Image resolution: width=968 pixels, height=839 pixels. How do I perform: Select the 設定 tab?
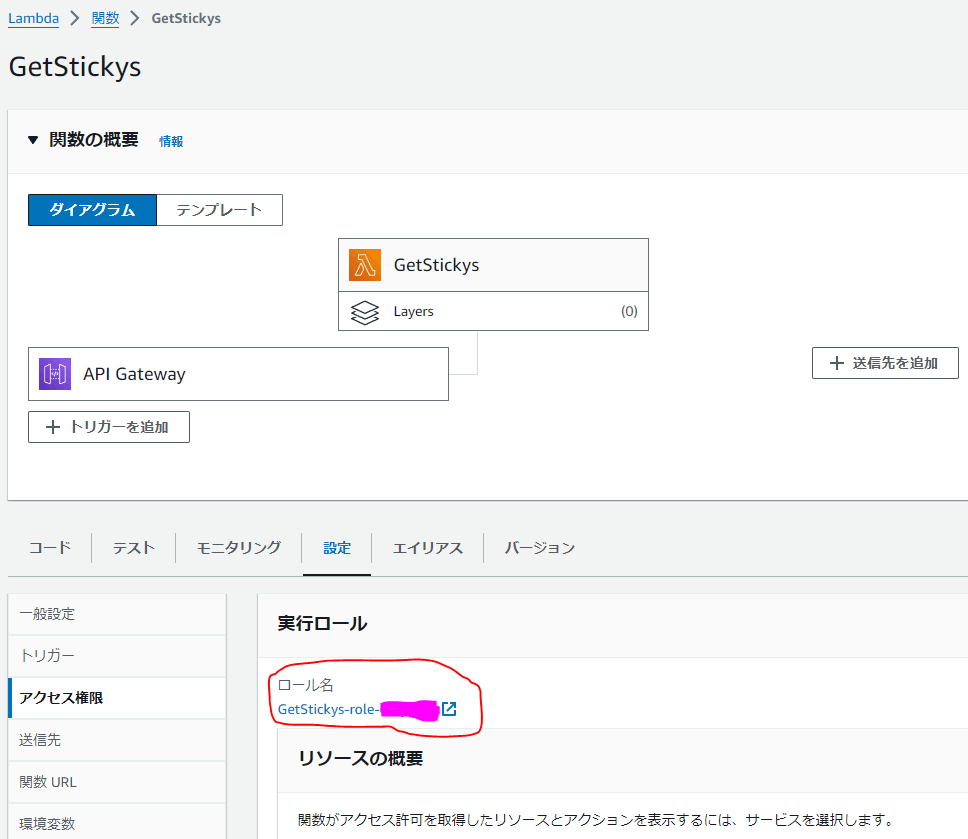click(337, 548)
